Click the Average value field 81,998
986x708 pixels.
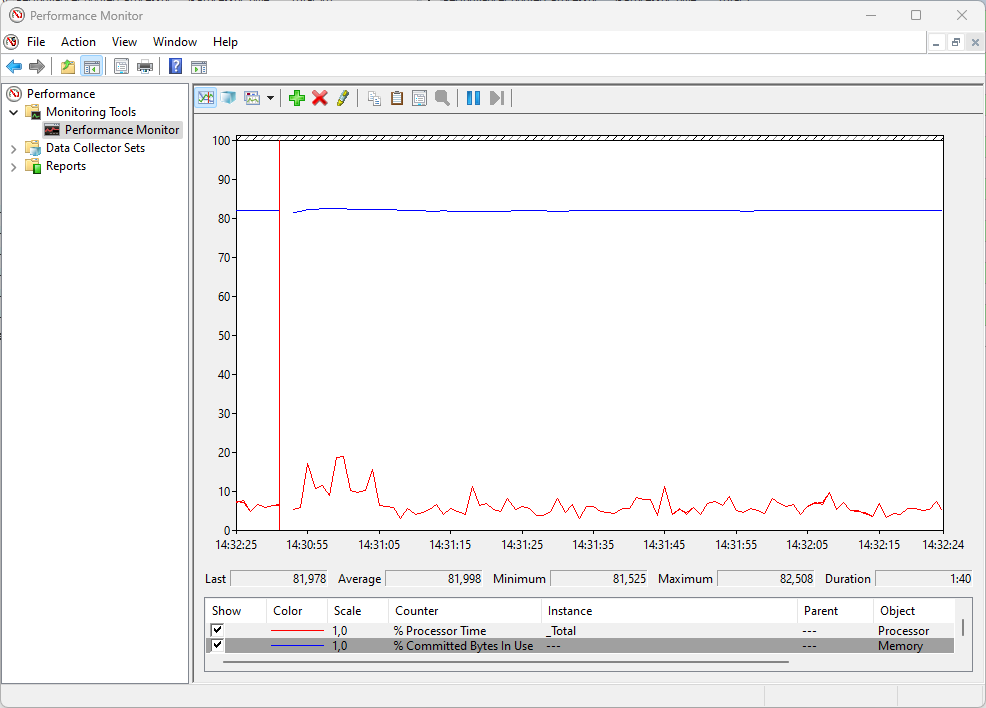point(434,578)
